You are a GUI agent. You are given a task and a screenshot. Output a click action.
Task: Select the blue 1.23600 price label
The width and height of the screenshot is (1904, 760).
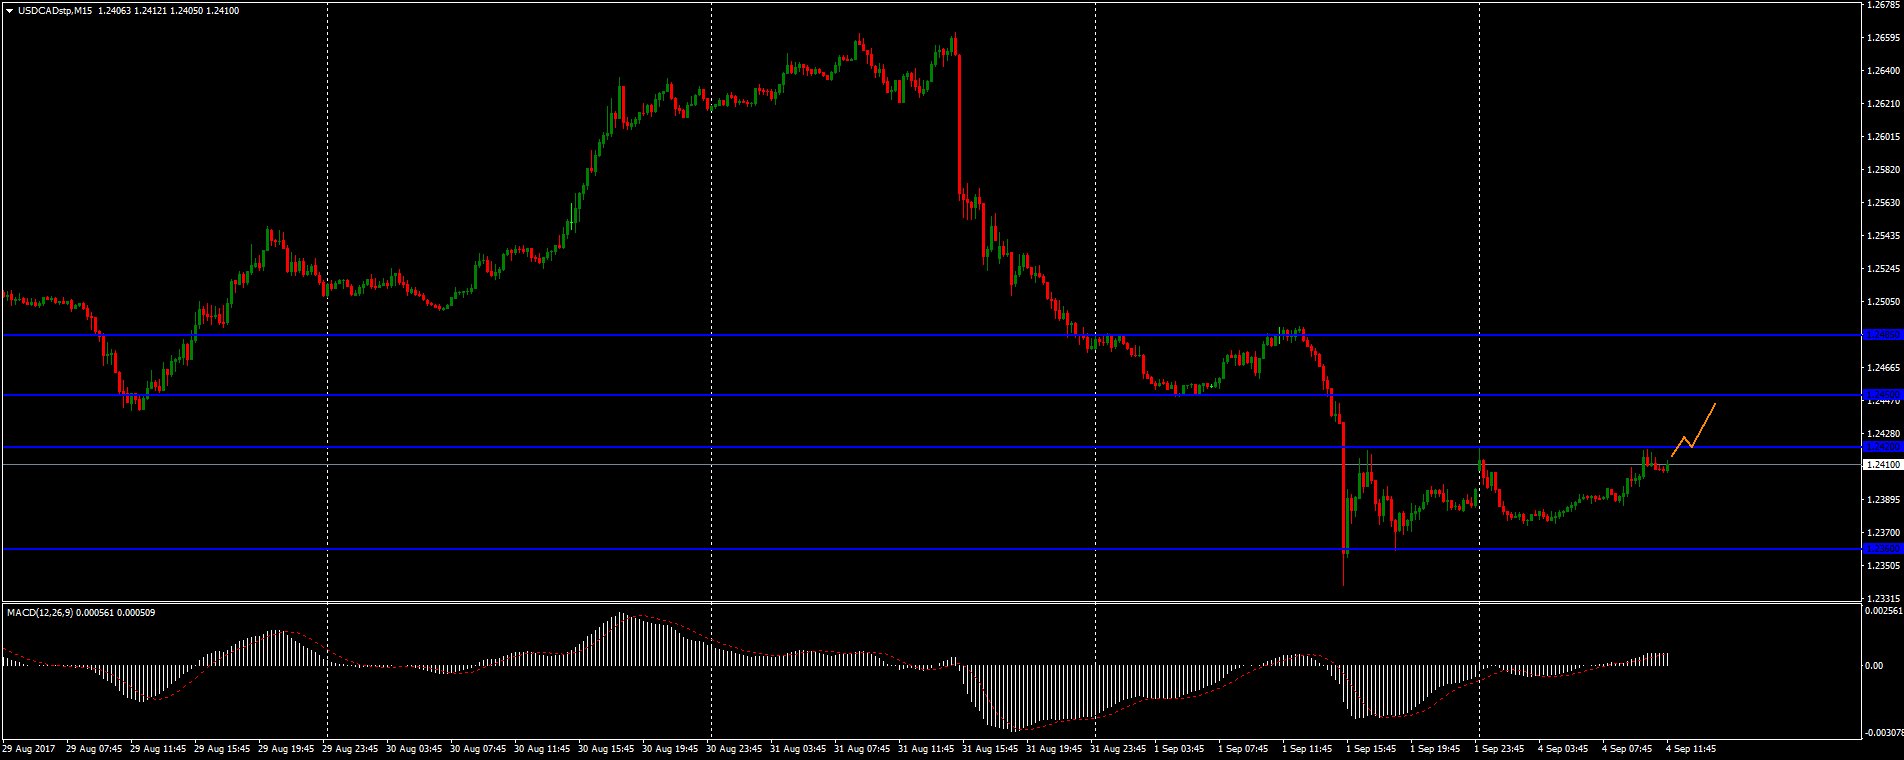click(x=1882, y=549)
